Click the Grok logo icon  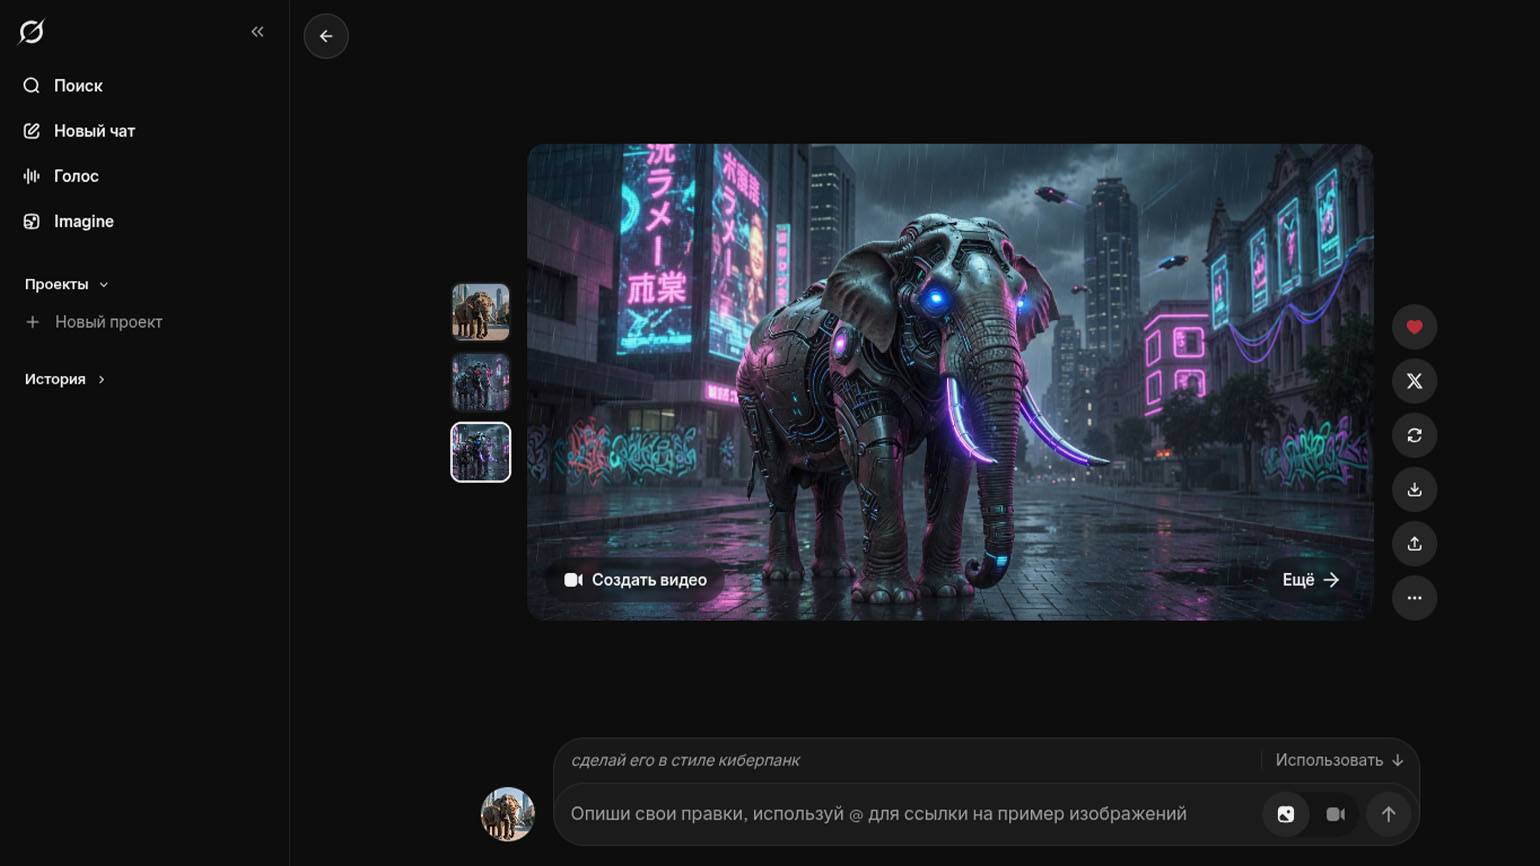click(x=31, y=32)
